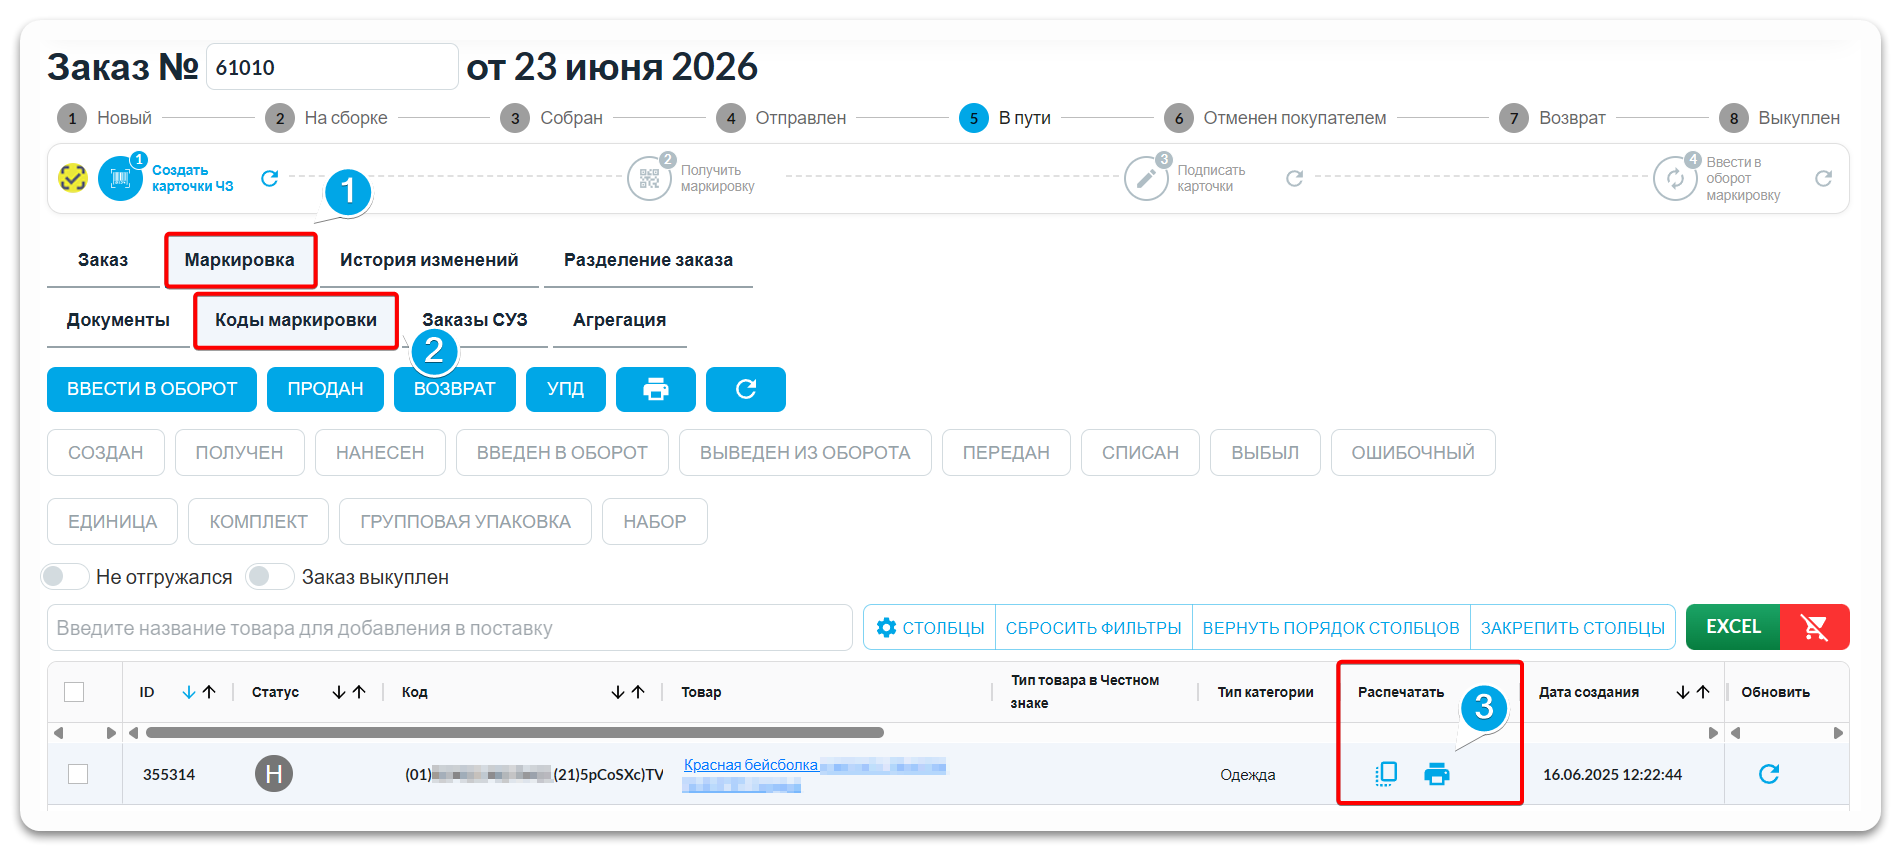Viewport: 1901px width, 851px height.
Task: Click 'Ввести в оборот маркировку' cycle icon
Action: click(1675, 179)
